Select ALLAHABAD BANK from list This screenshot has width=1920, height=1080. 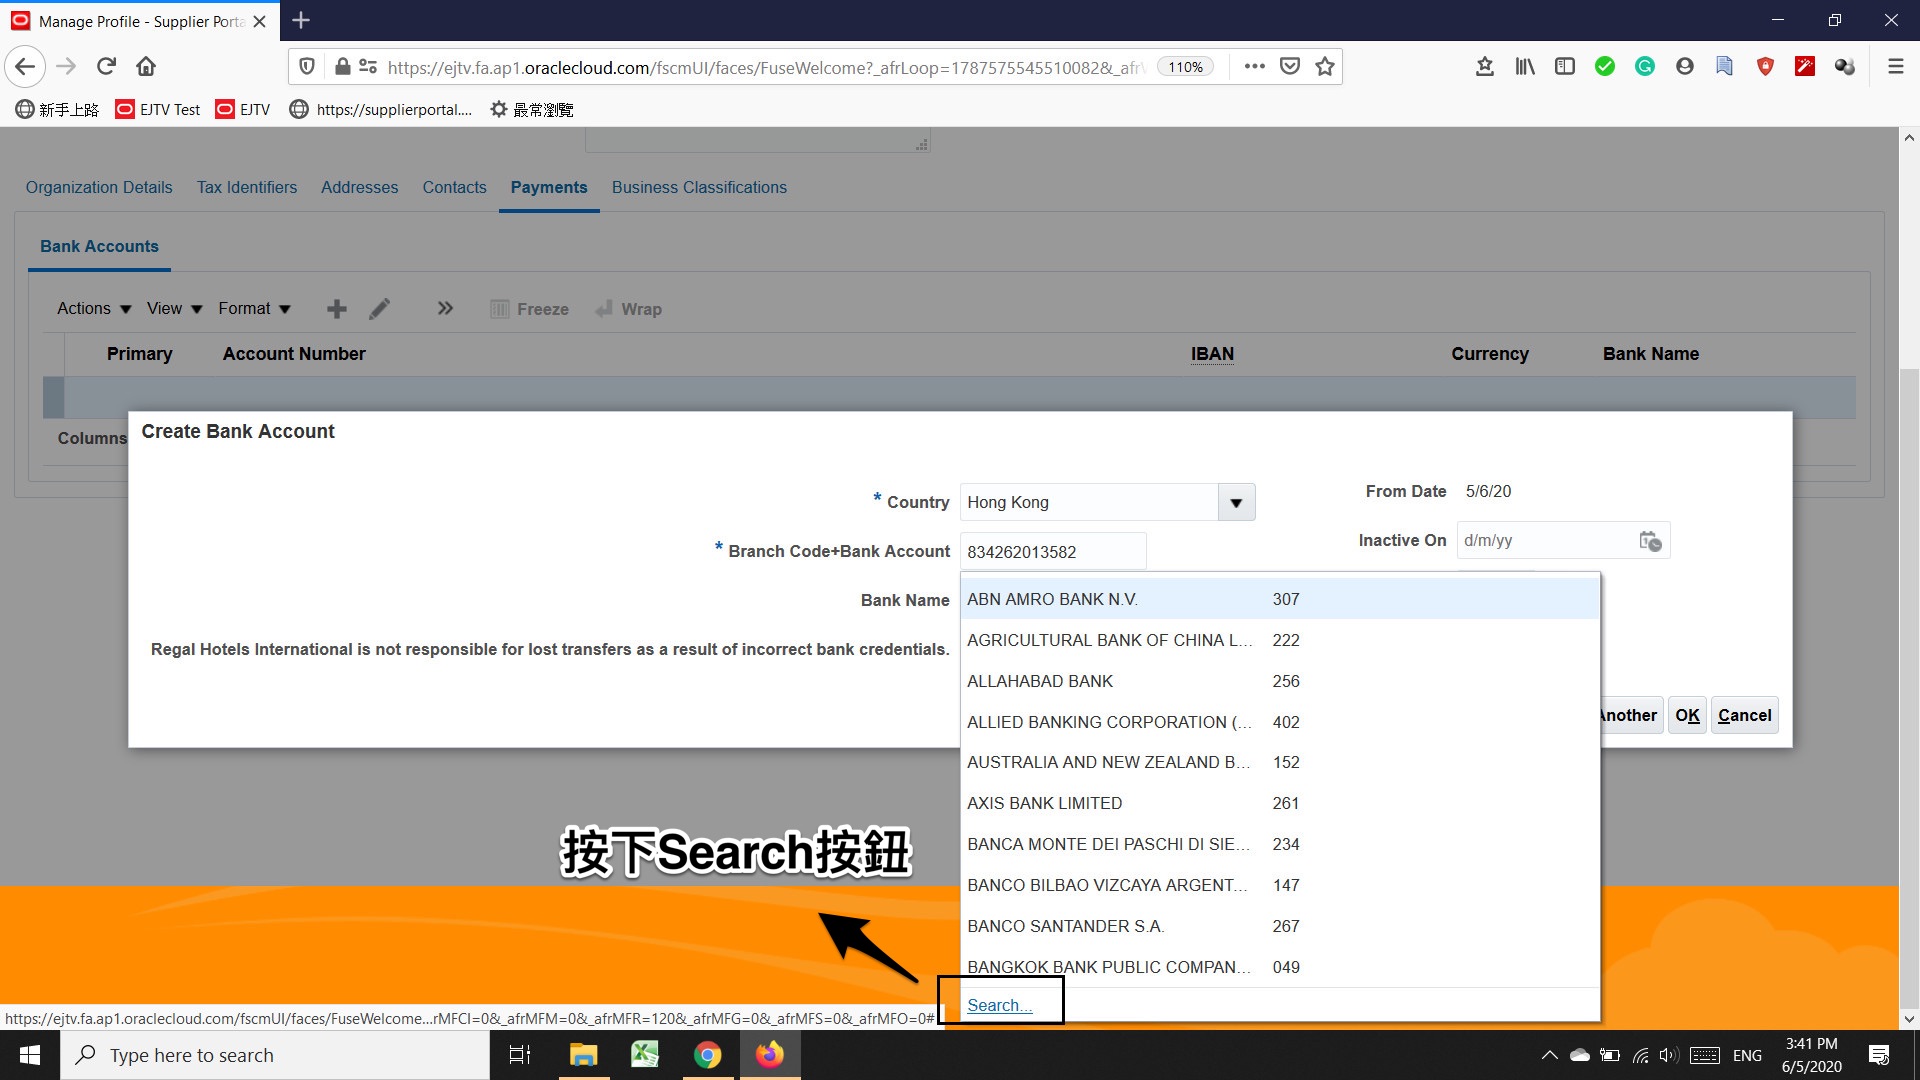pos(1280,682)
